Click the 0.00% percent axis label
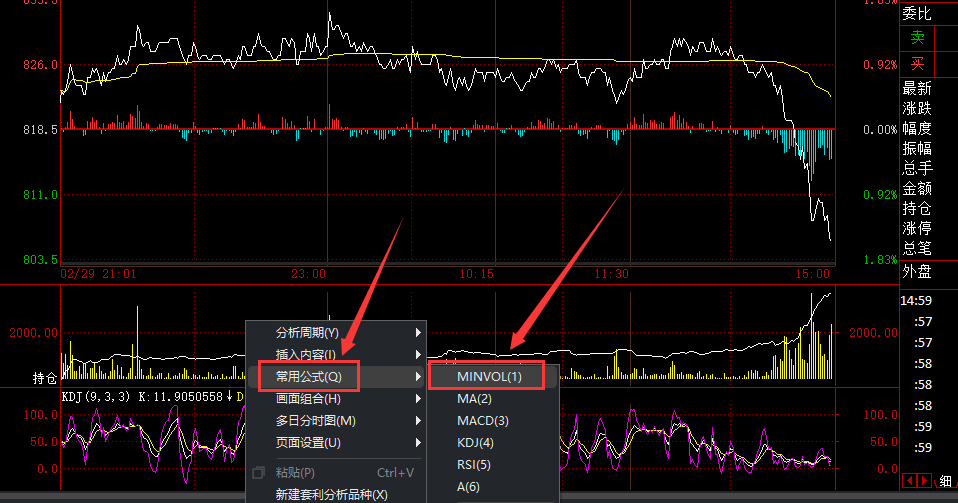Viewport: 958px width, 503px height. tap(880, 130)
